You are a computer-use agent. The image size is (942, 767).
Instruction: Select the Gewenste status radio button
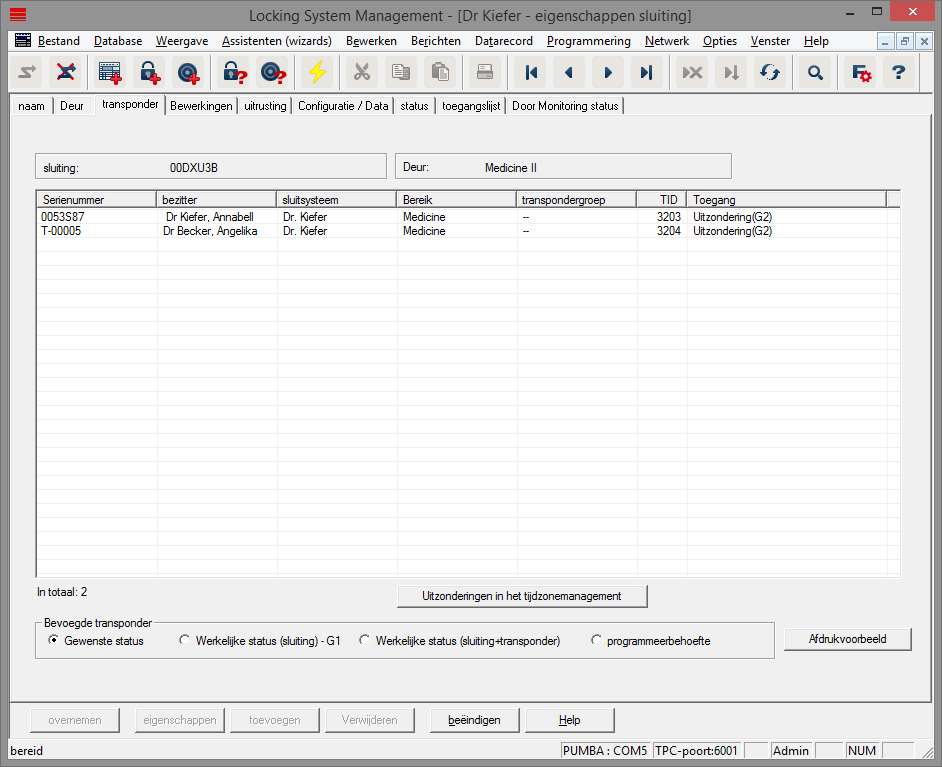(x=54, y=641)
